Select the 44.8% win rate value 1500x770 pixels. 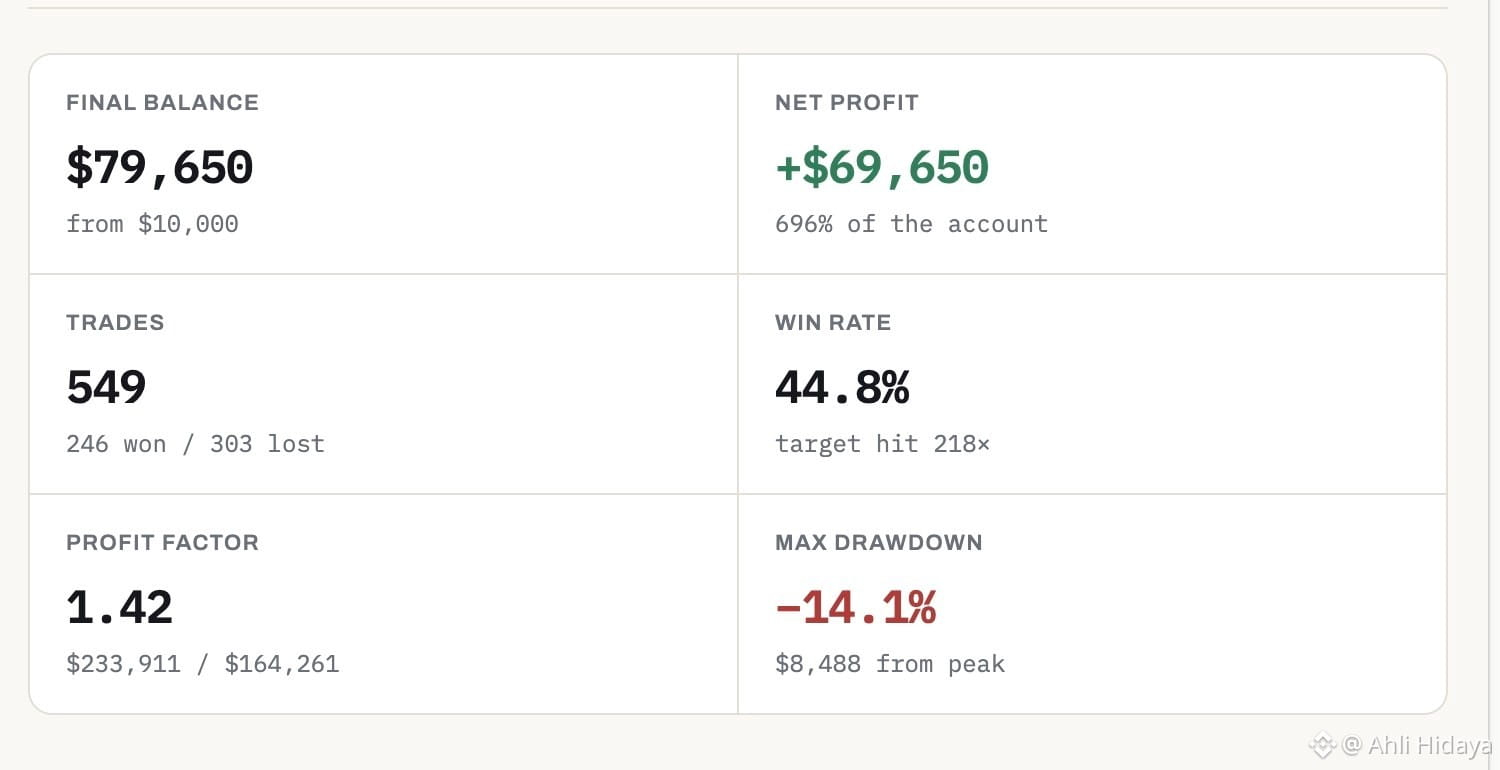[x=842, y=387]
